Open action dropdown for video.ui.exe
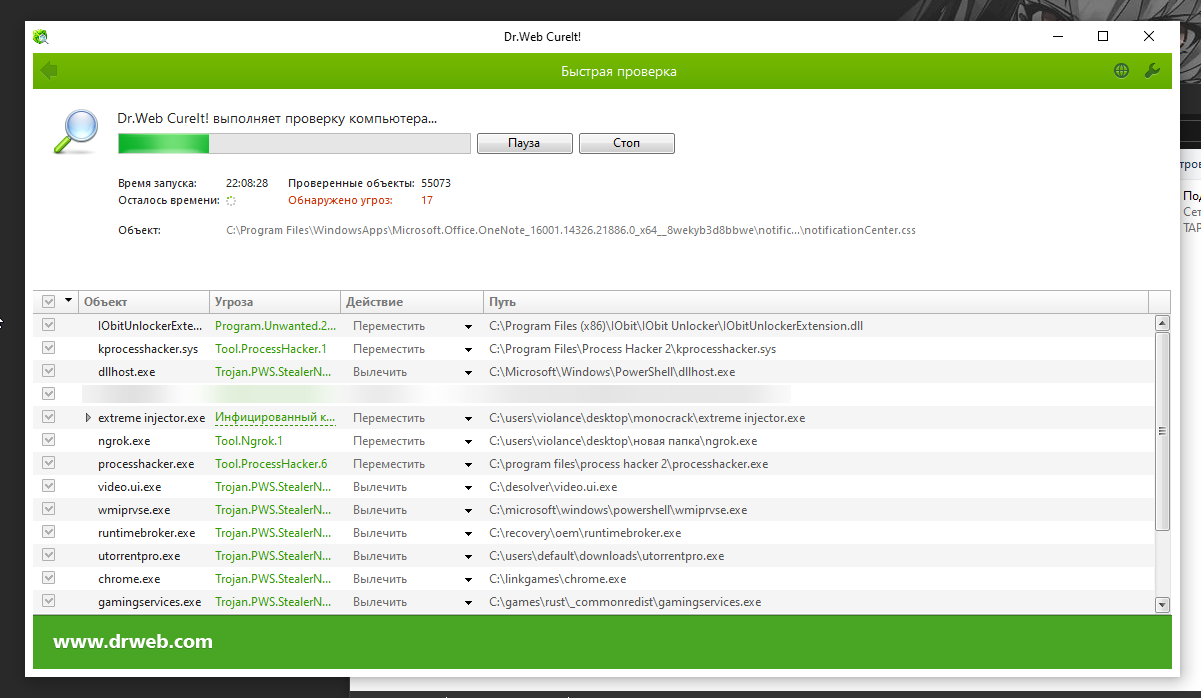The height and width of the screenshot is (698, 1201). pyautogui.click(x=467, y=487)
